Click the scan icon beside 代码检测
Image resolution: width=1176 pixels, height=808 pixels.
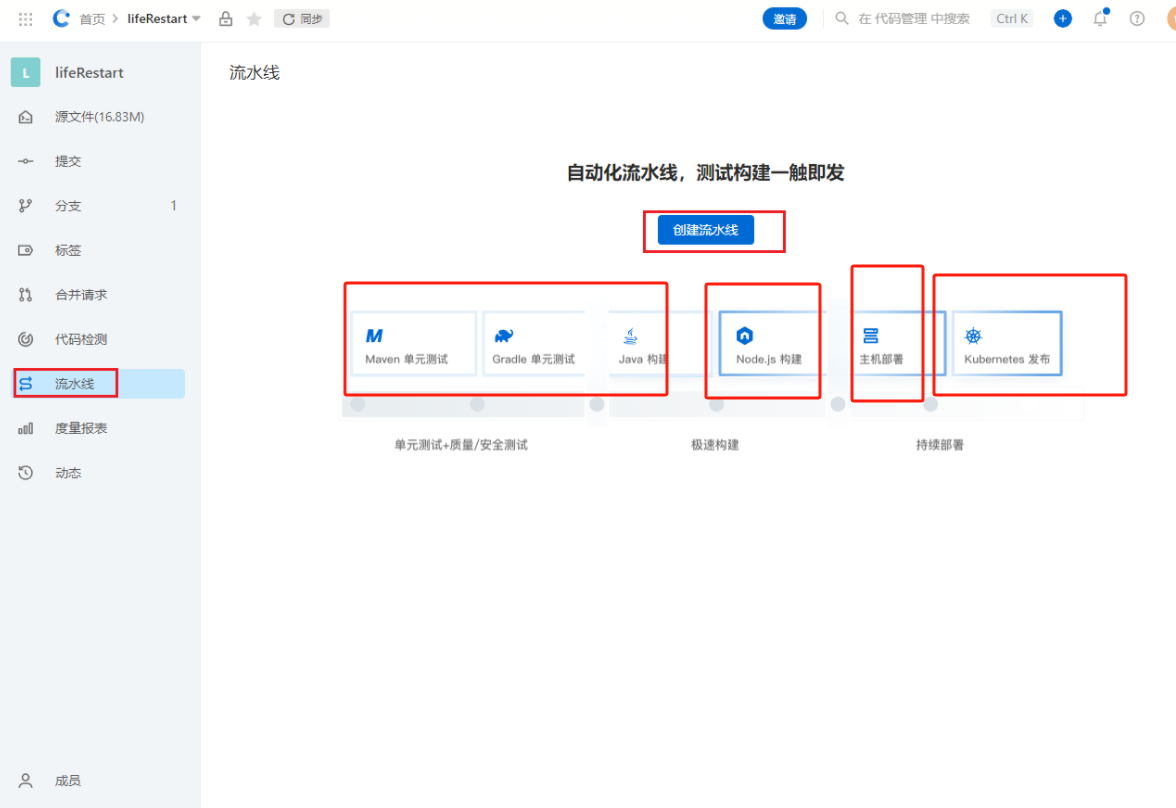(x=26, y=339)
